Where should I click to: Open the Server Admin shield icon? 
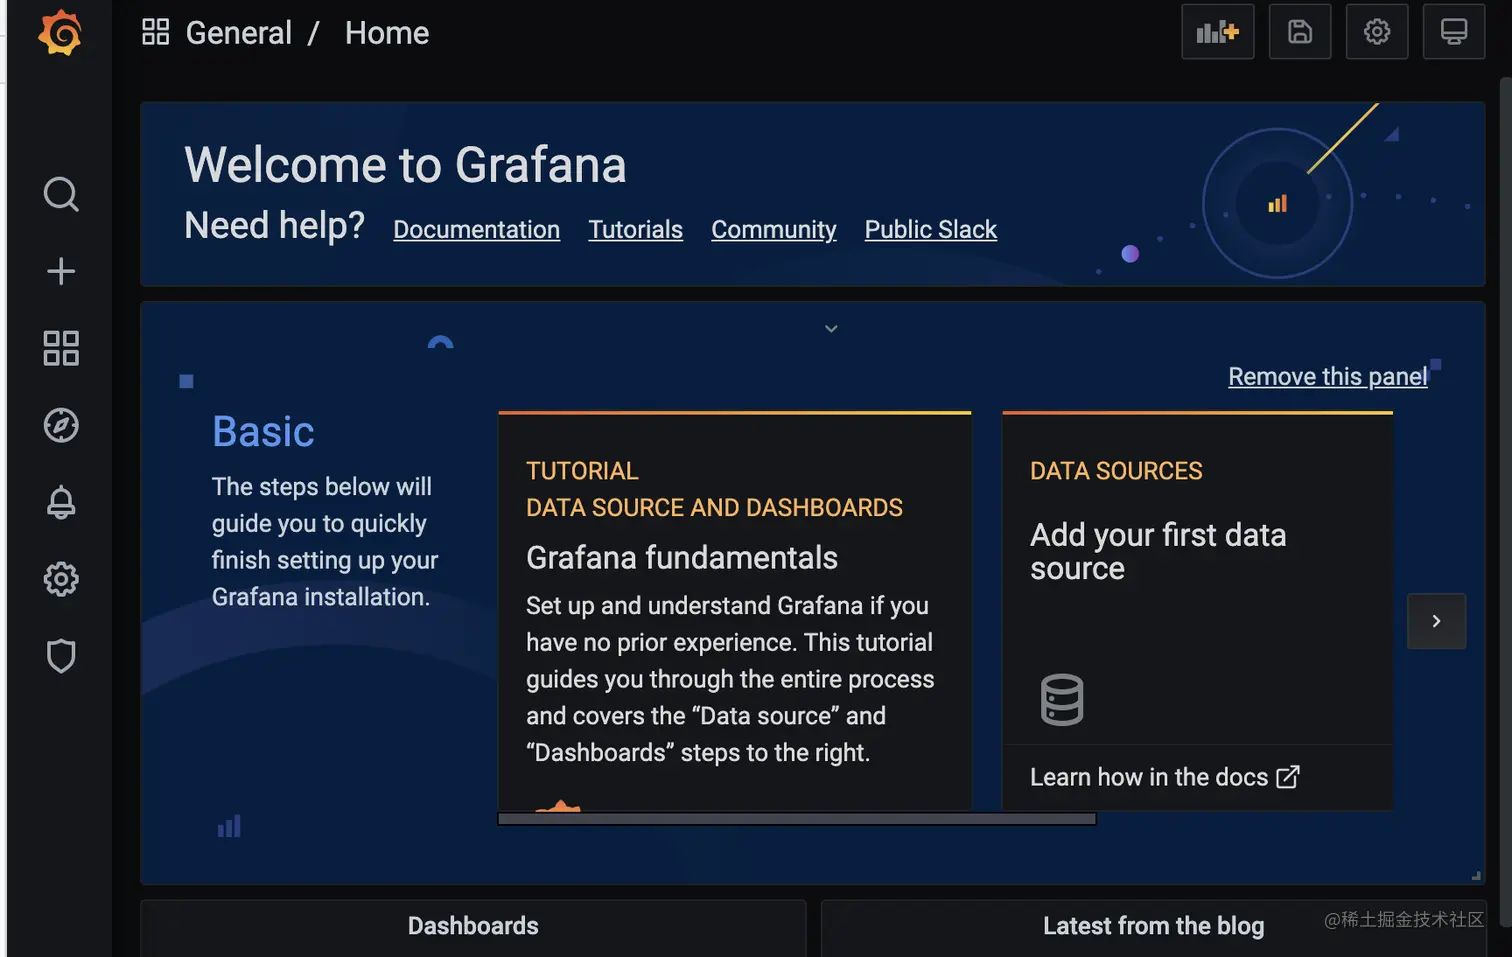click(61, 656)
